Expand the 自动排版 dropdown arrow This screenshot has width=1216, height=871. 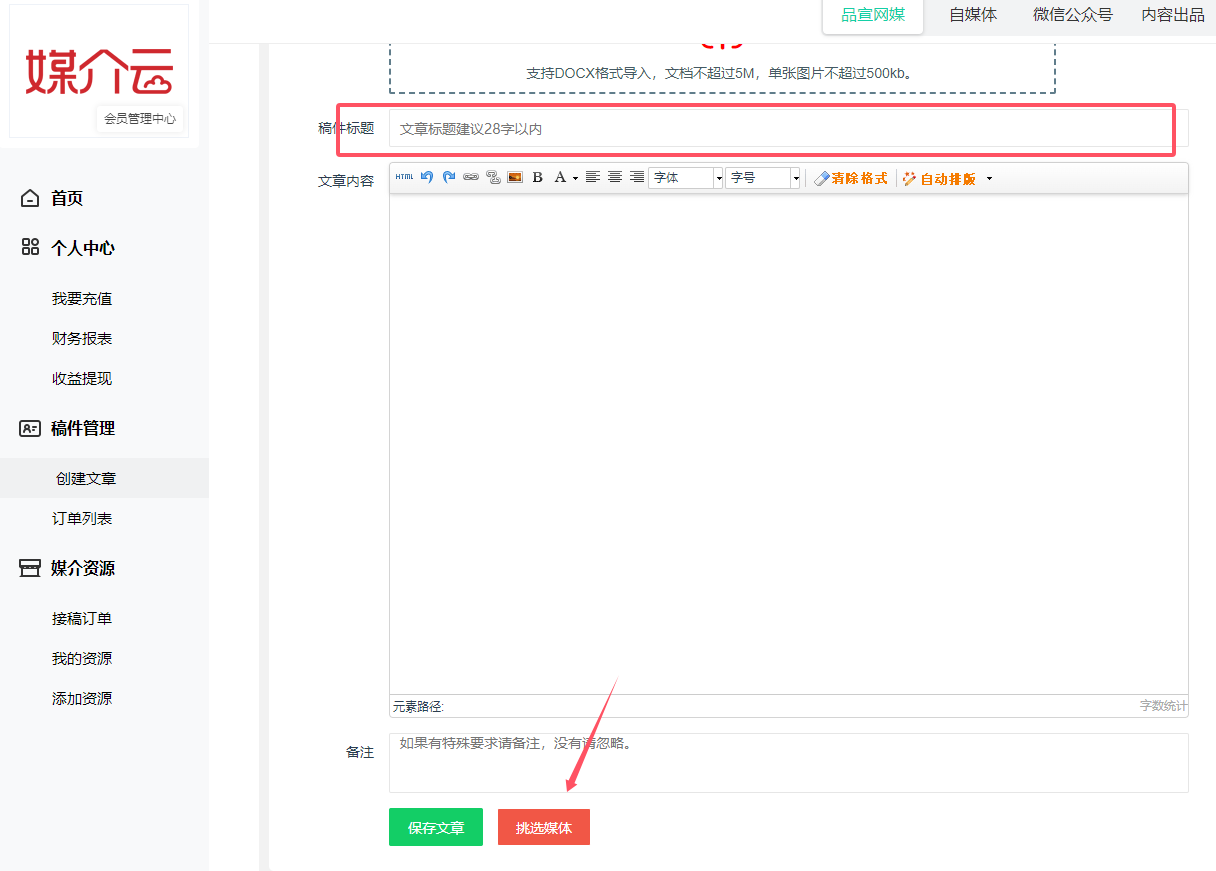pos(990,179)
